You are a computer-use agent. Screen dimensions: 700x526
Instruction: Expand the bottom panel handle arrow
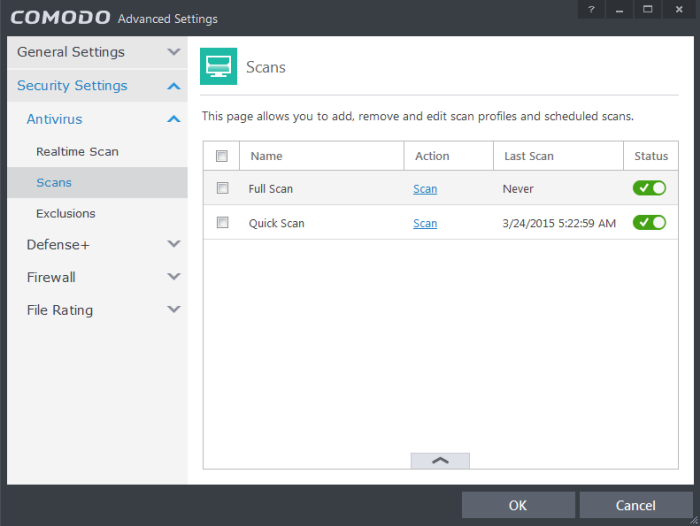(439, 460)
